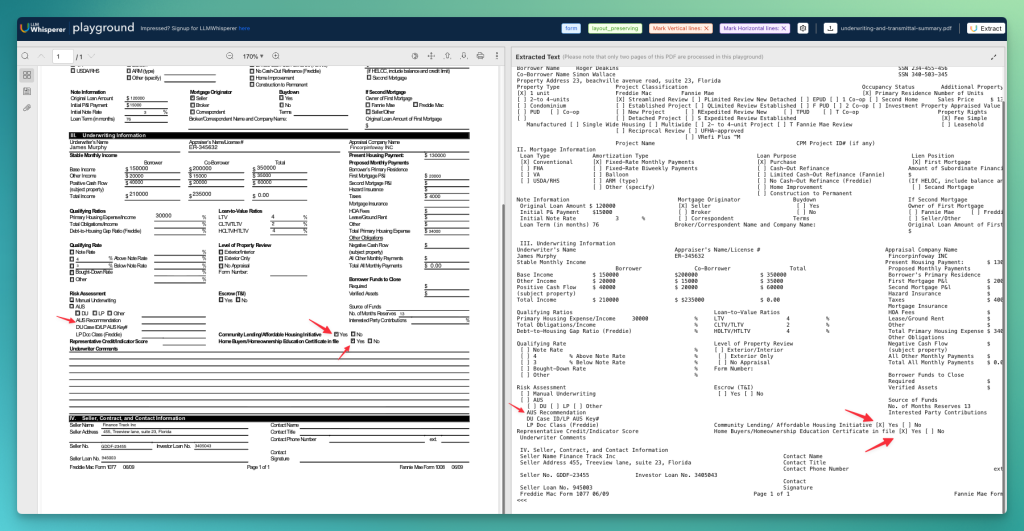The width and height of the screenshot is (1024, 531).
Task: Toggle the Manual Underwriting checkbox
Action: point(72,300)
